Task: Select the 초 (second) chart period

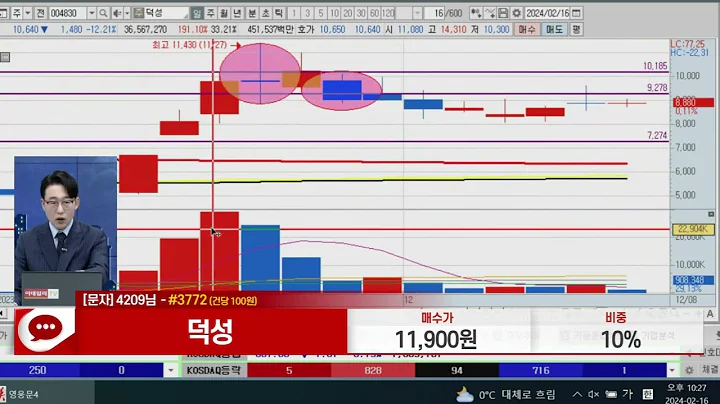Action: [265, 13]
